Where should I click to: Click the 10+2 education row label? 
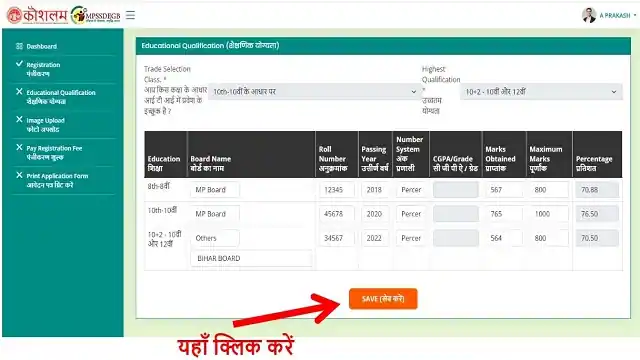click(164, 239)
